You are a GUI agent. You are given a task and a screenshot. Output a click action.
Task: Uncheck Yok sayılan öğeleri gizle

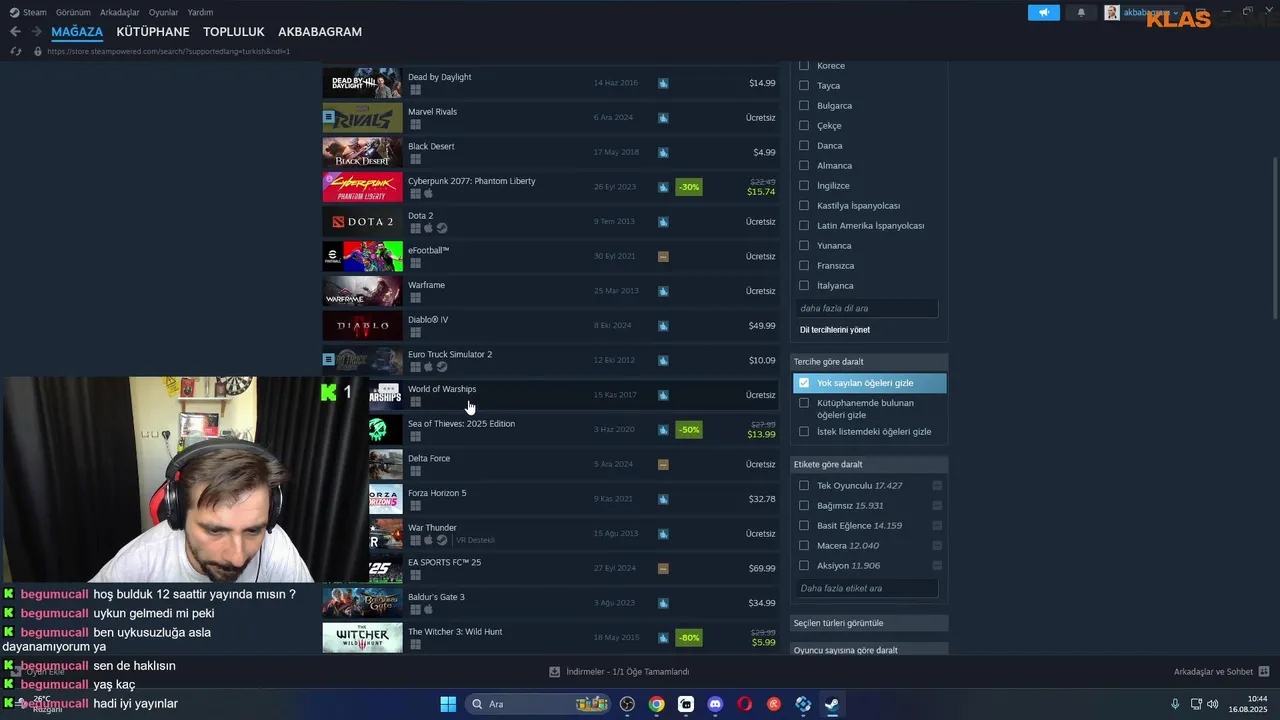coord(804,383)
